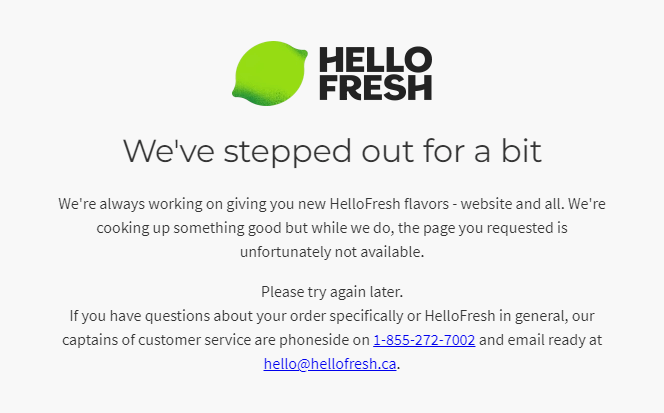Click the "We've stepped out for a bit" heading
The height and width of the screenshot is (413, 664).
pyautogui.click(x=332, y=151)
